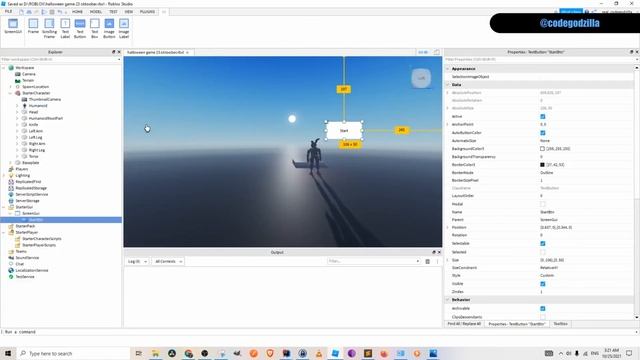This screenshot has width=640, height=360.
Task: Switch to the PLUGINS ribbon tab
Action: (x=147, y=12)
